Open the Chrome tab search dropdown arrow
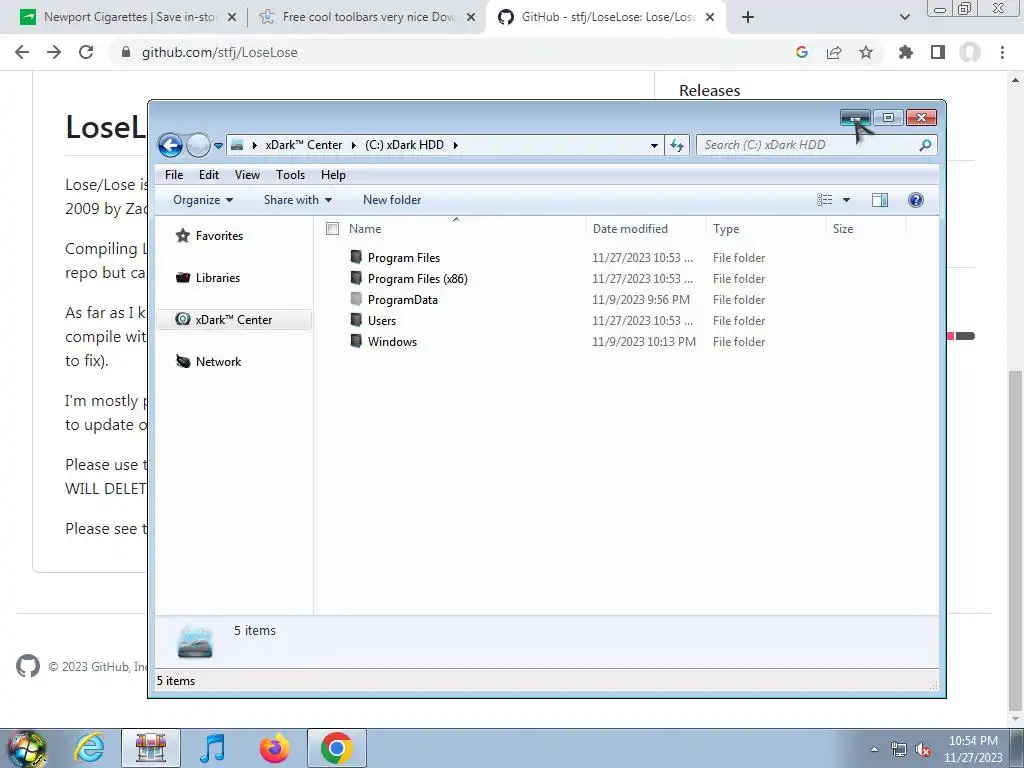The width and height of the screenshot is (1024, 768). (904, 18)
